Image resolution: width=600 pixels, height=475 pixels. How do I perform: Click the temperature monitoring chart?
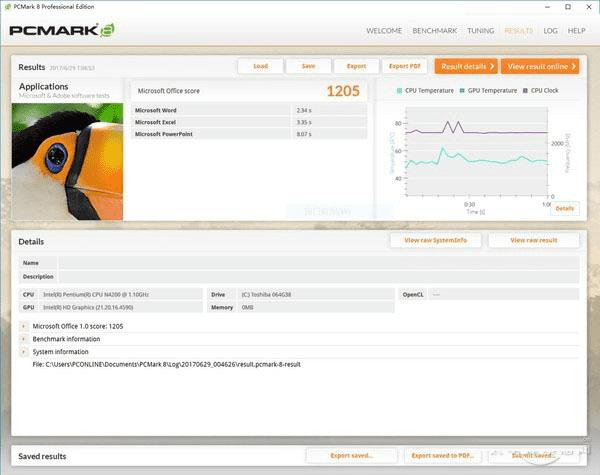click(477, 152)
